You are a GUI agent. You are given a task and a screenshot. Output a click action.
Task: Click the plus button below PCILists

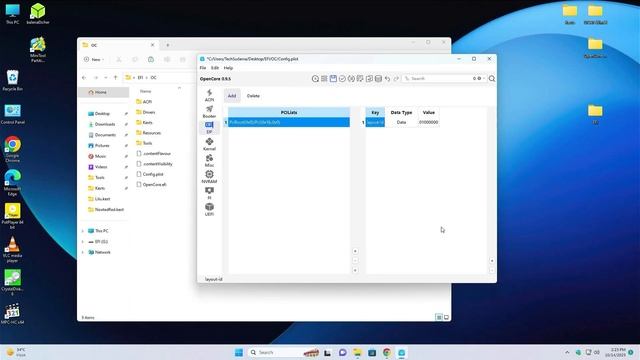pyautogui.click(x=355, y=251)
